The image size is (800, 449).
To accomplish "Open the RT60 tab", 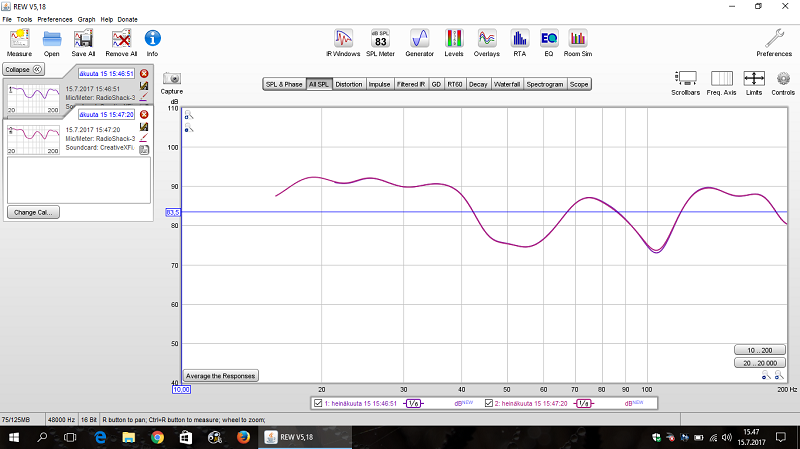I will [x=455, y=84].
